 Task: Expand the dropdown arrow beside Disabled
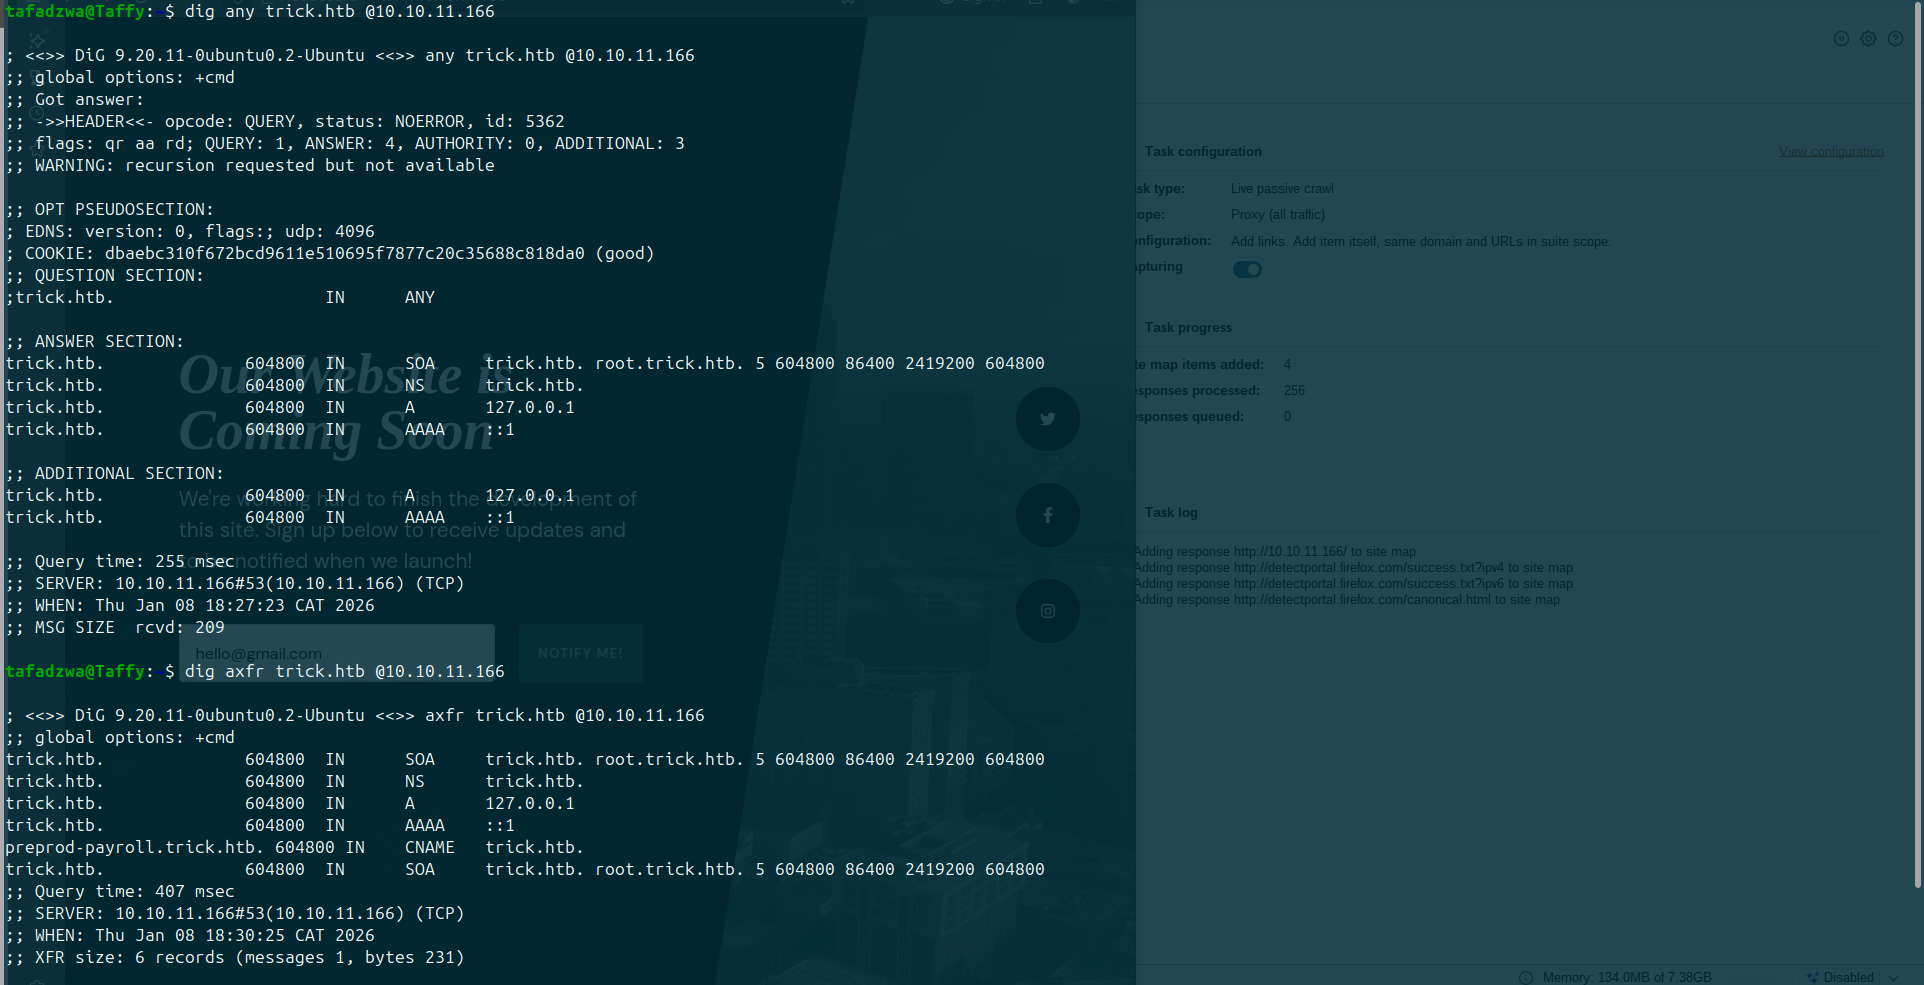click(1893, 978)
